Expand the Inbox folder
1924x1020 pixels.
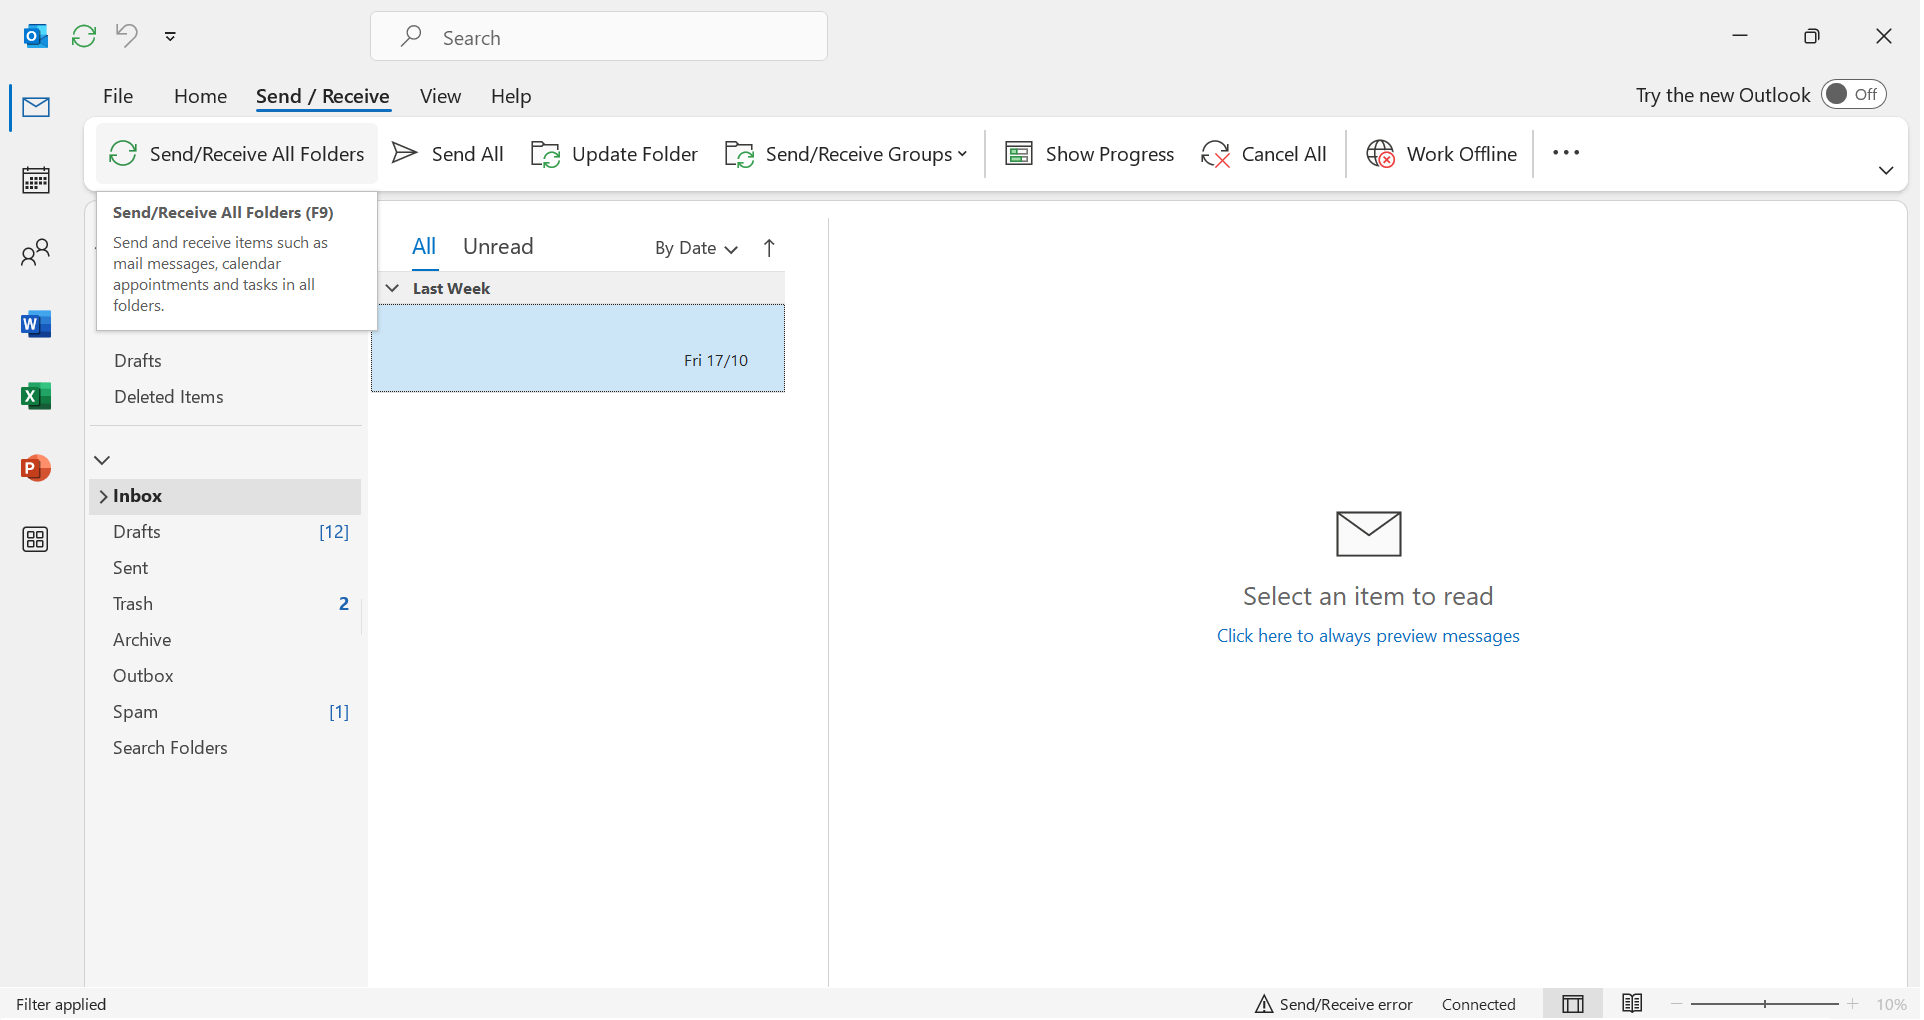click(x=103, y=497)
